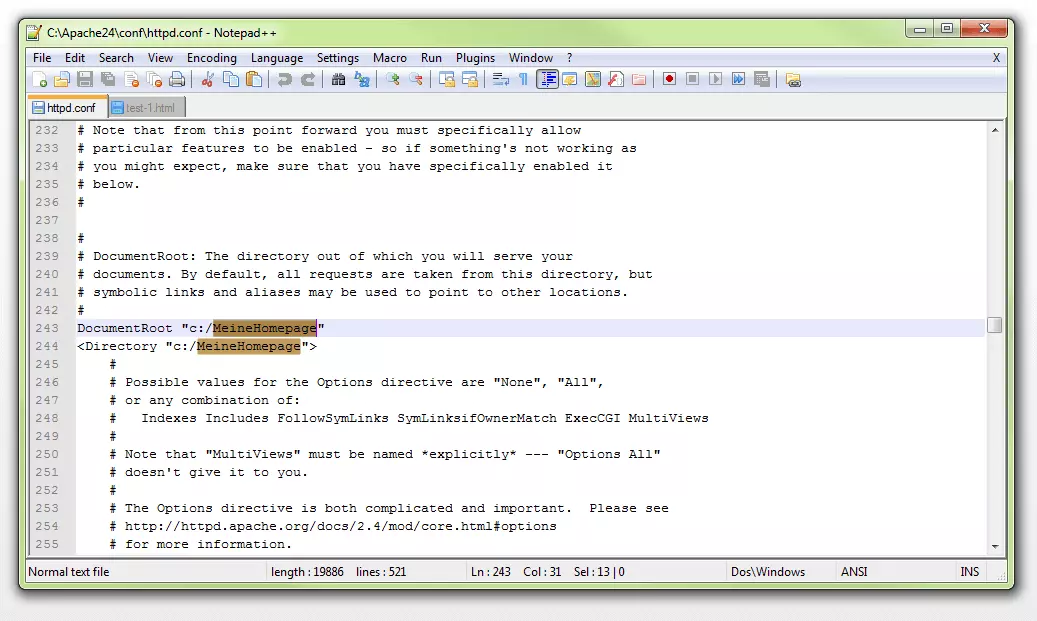Click the text 'Indexes Includes FollowSymLinks' on line 248
The height and width of the screenshot is (621, 1037).
(265, 418)
